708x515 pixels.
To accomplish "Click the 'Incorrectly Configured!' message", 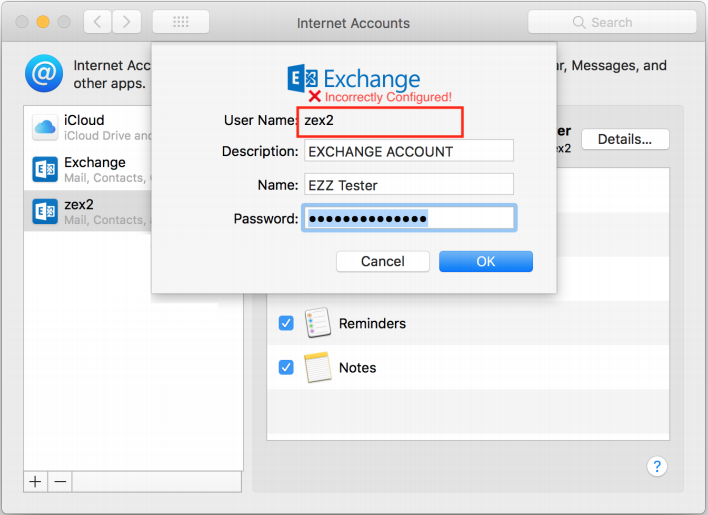I will pyautogui.click(x=388, y=97).
